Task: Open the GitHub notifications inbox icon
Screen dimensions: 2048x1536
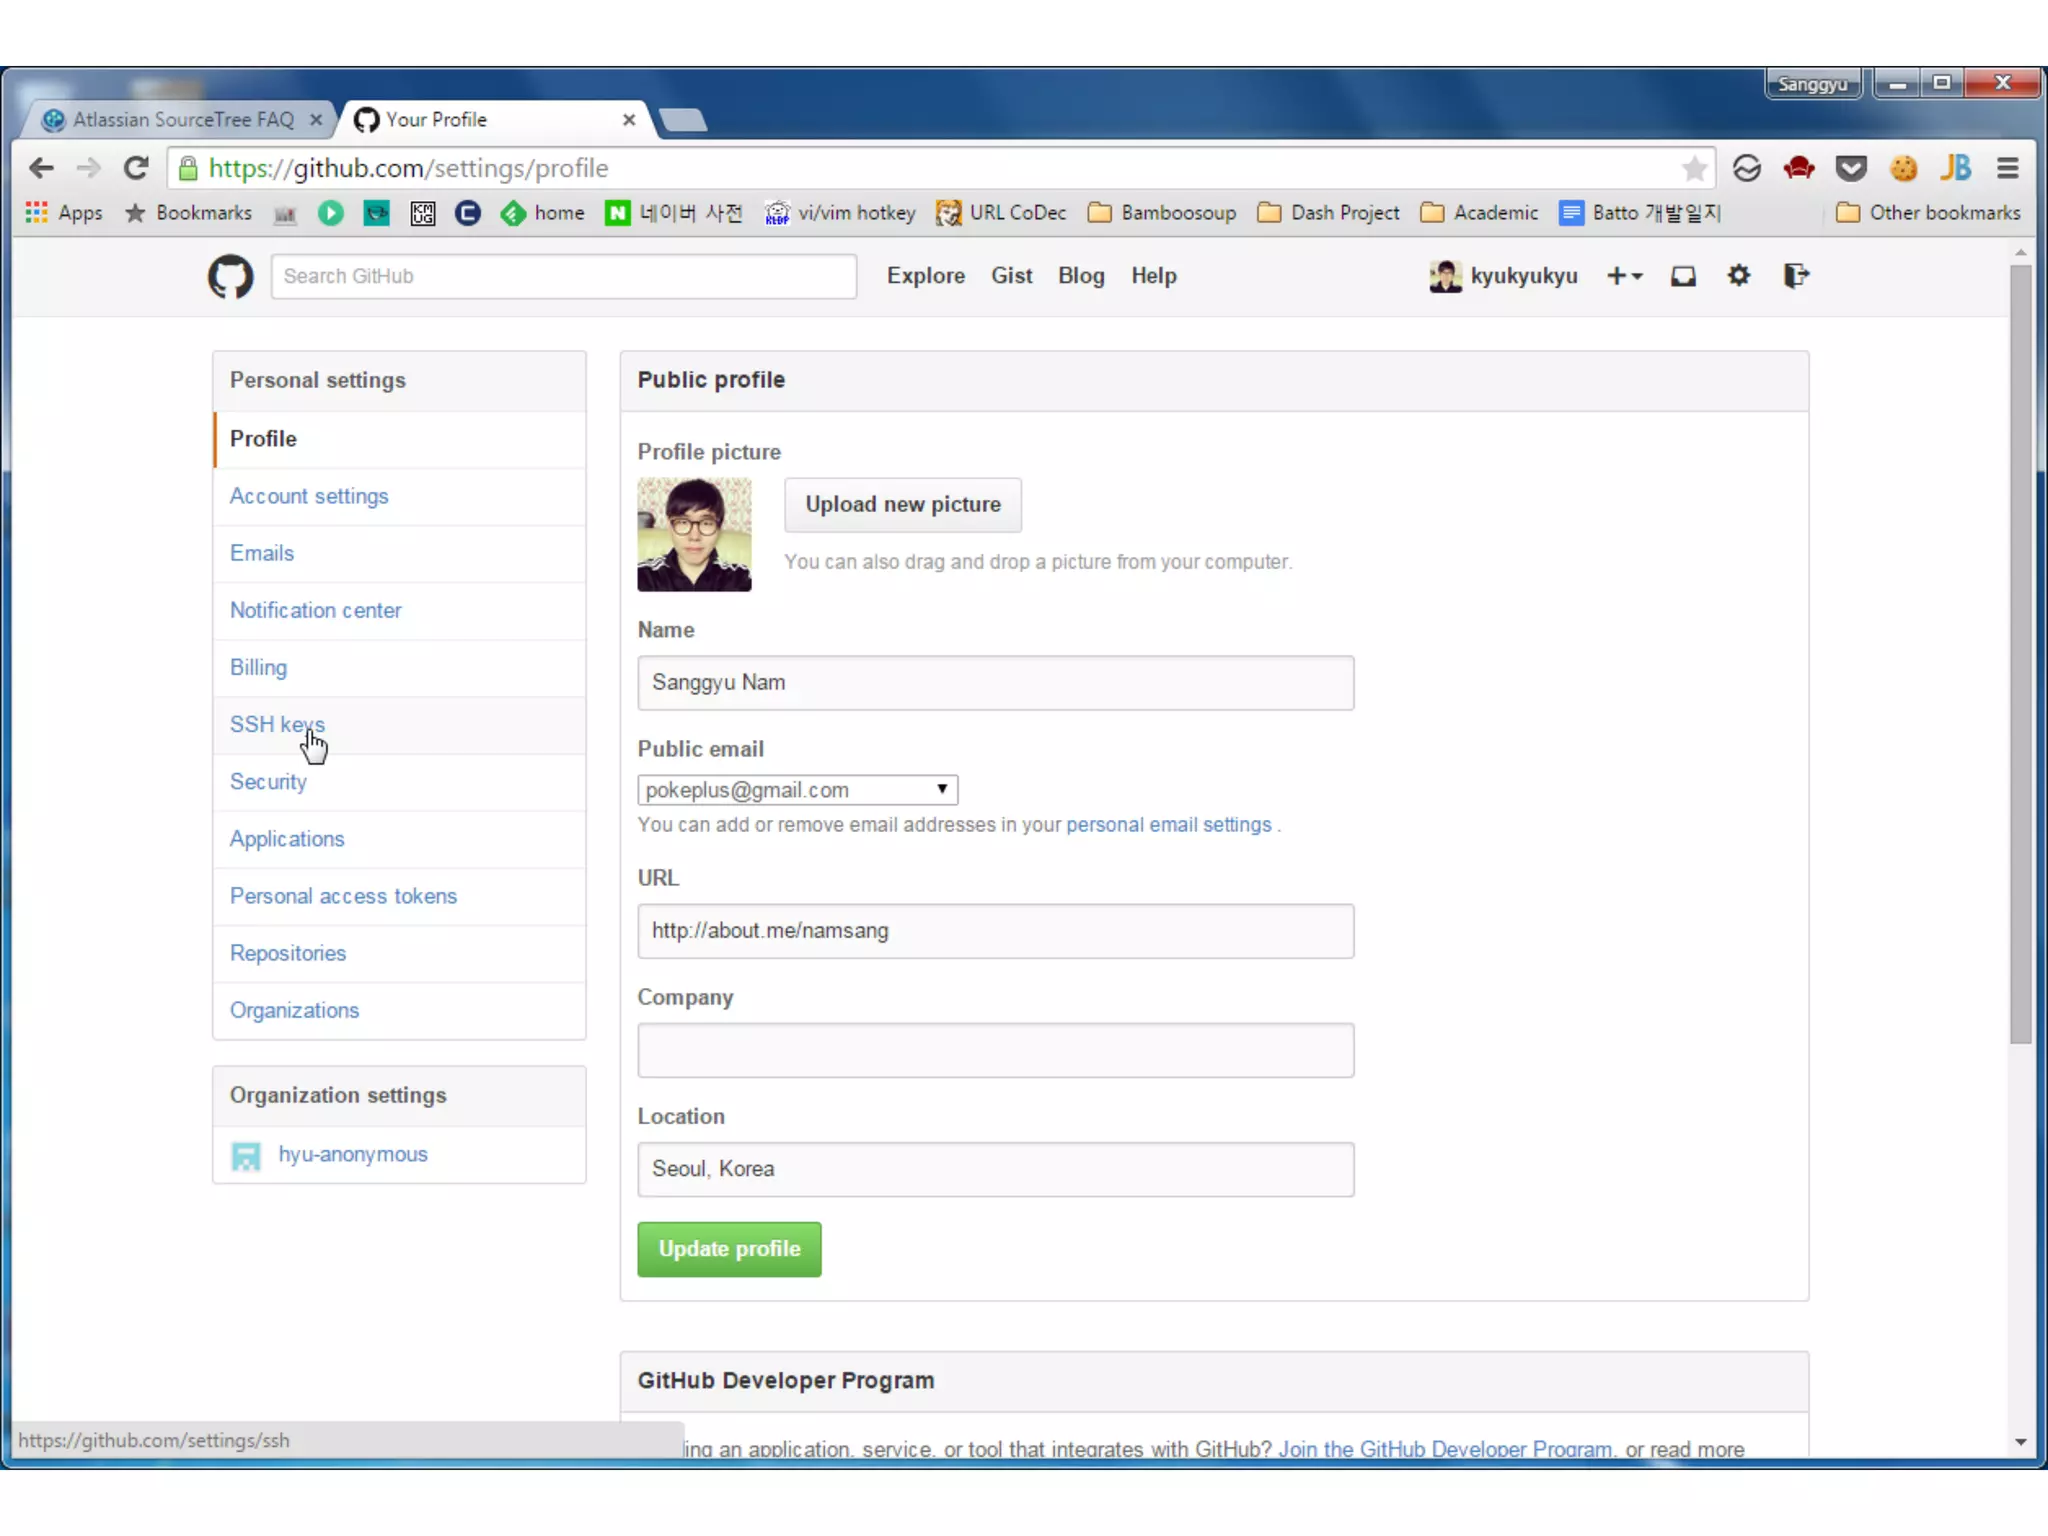Action: [x=1683, y=276]
